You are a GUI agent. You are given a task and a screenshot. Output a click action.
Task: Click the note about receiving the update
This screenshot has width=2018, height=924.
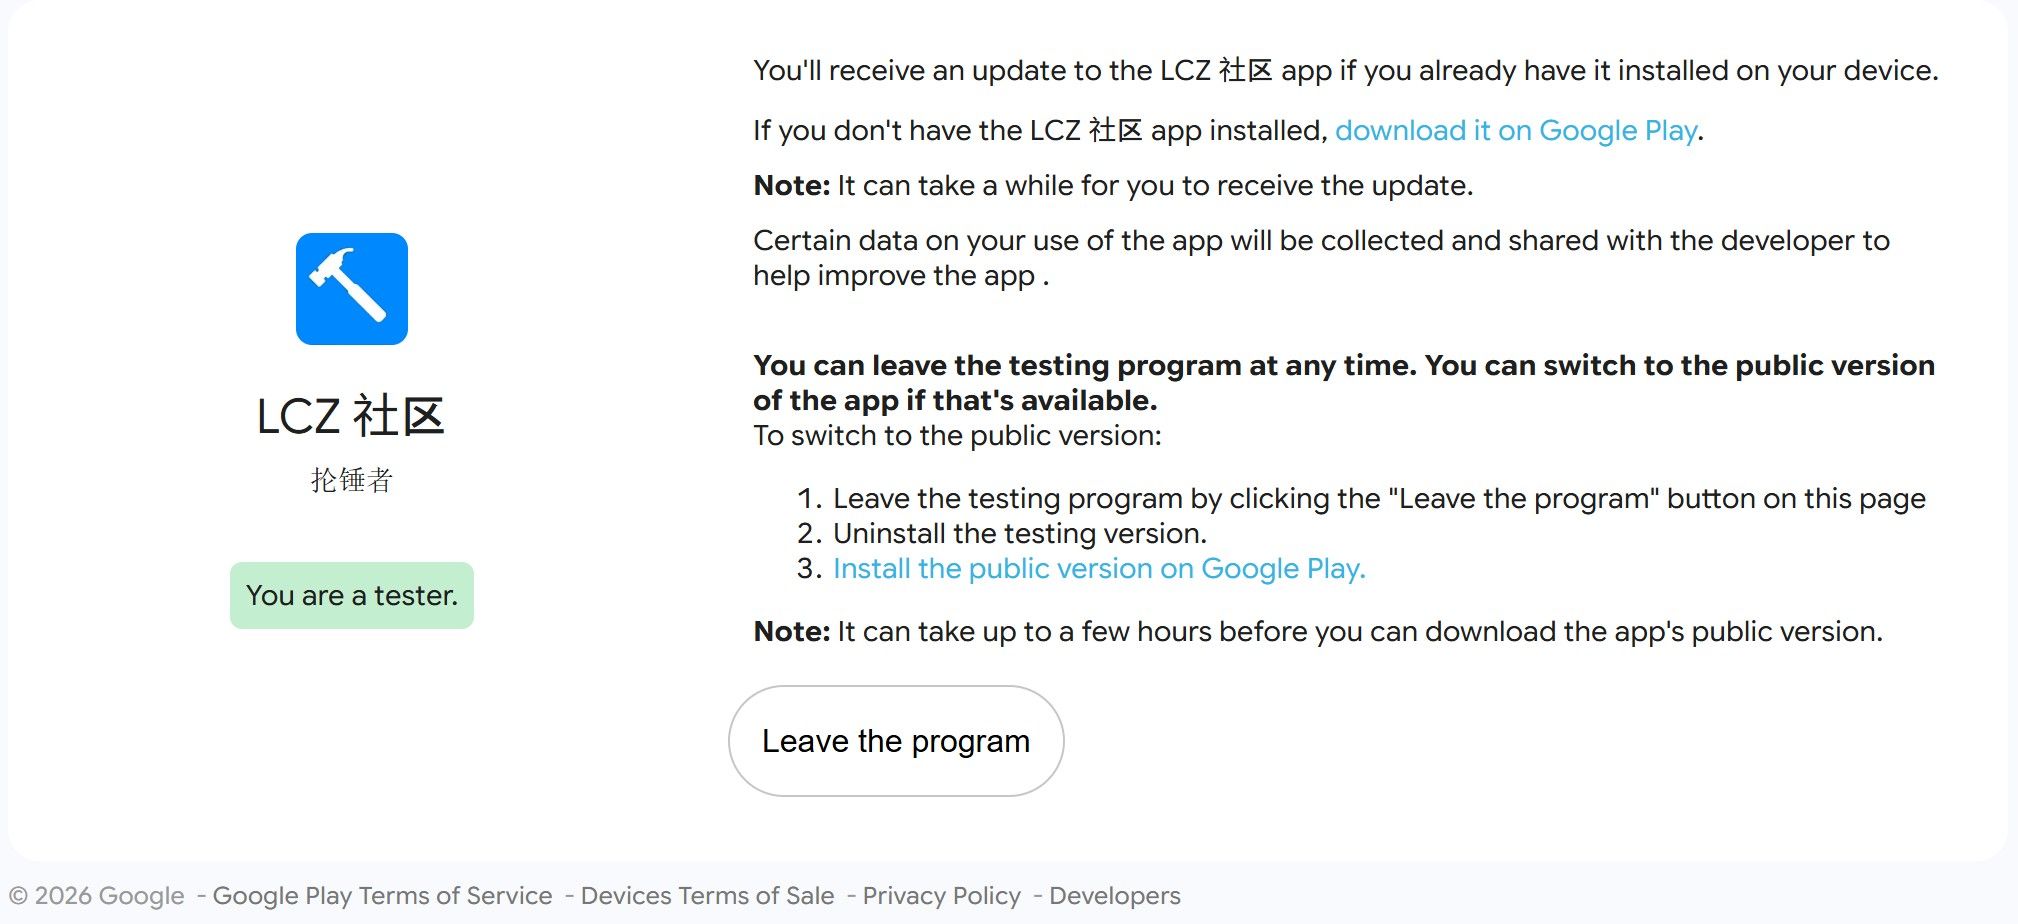[1113, 185]
